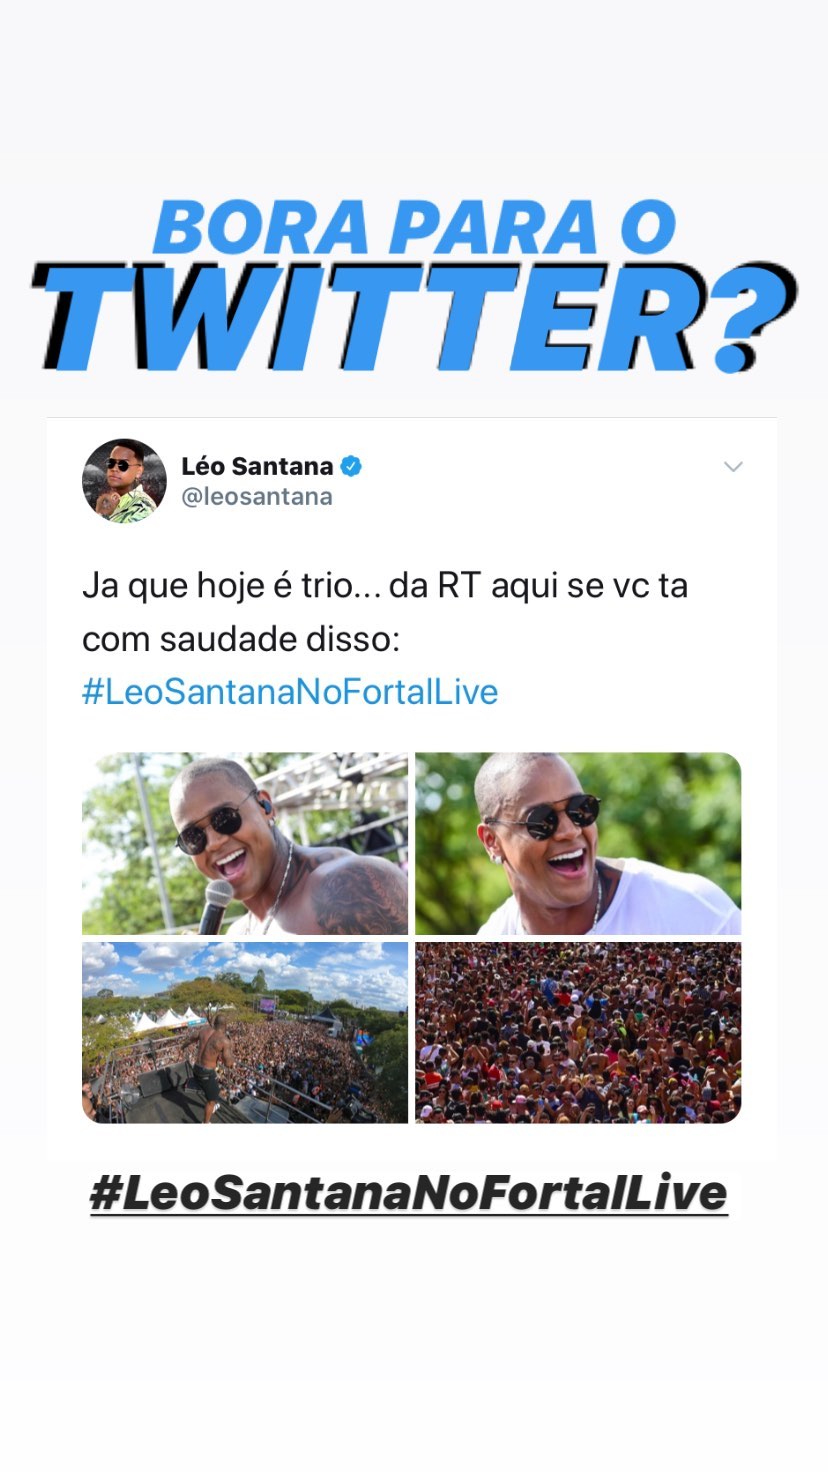
Task: Open the Léo Santana display name
Action: [x=257, y=466]
